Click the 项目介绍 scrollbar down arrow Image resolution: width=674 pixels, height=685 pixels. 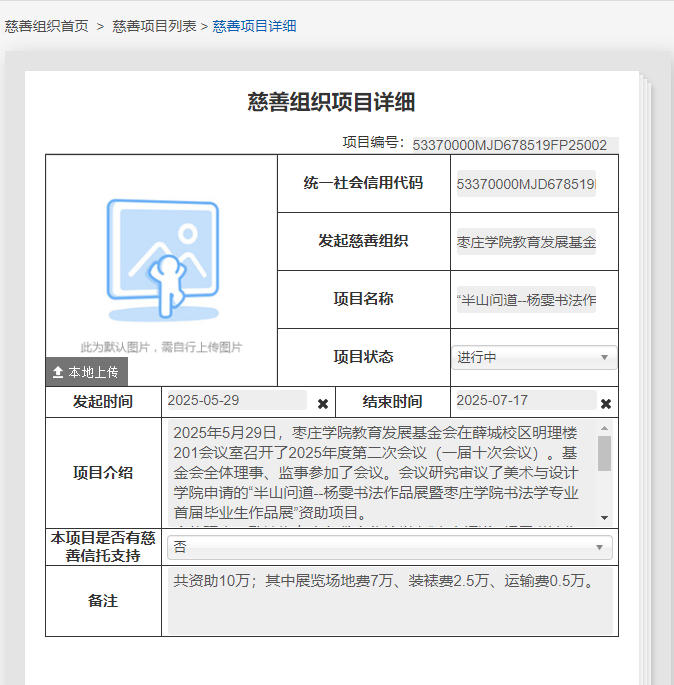click(x=605, y=518)
